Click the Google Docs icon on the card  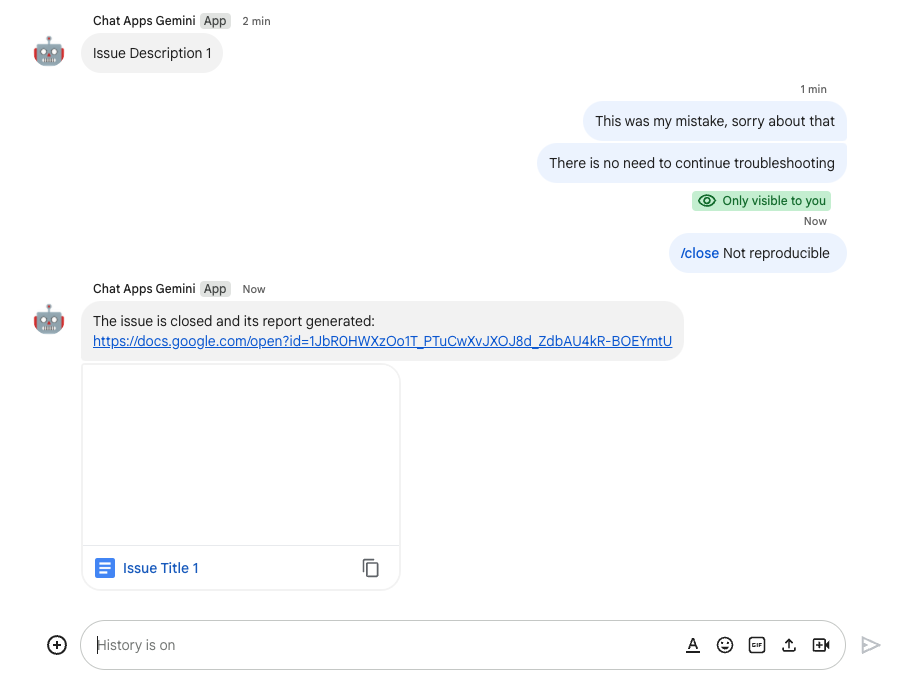(x=105, y=568)
